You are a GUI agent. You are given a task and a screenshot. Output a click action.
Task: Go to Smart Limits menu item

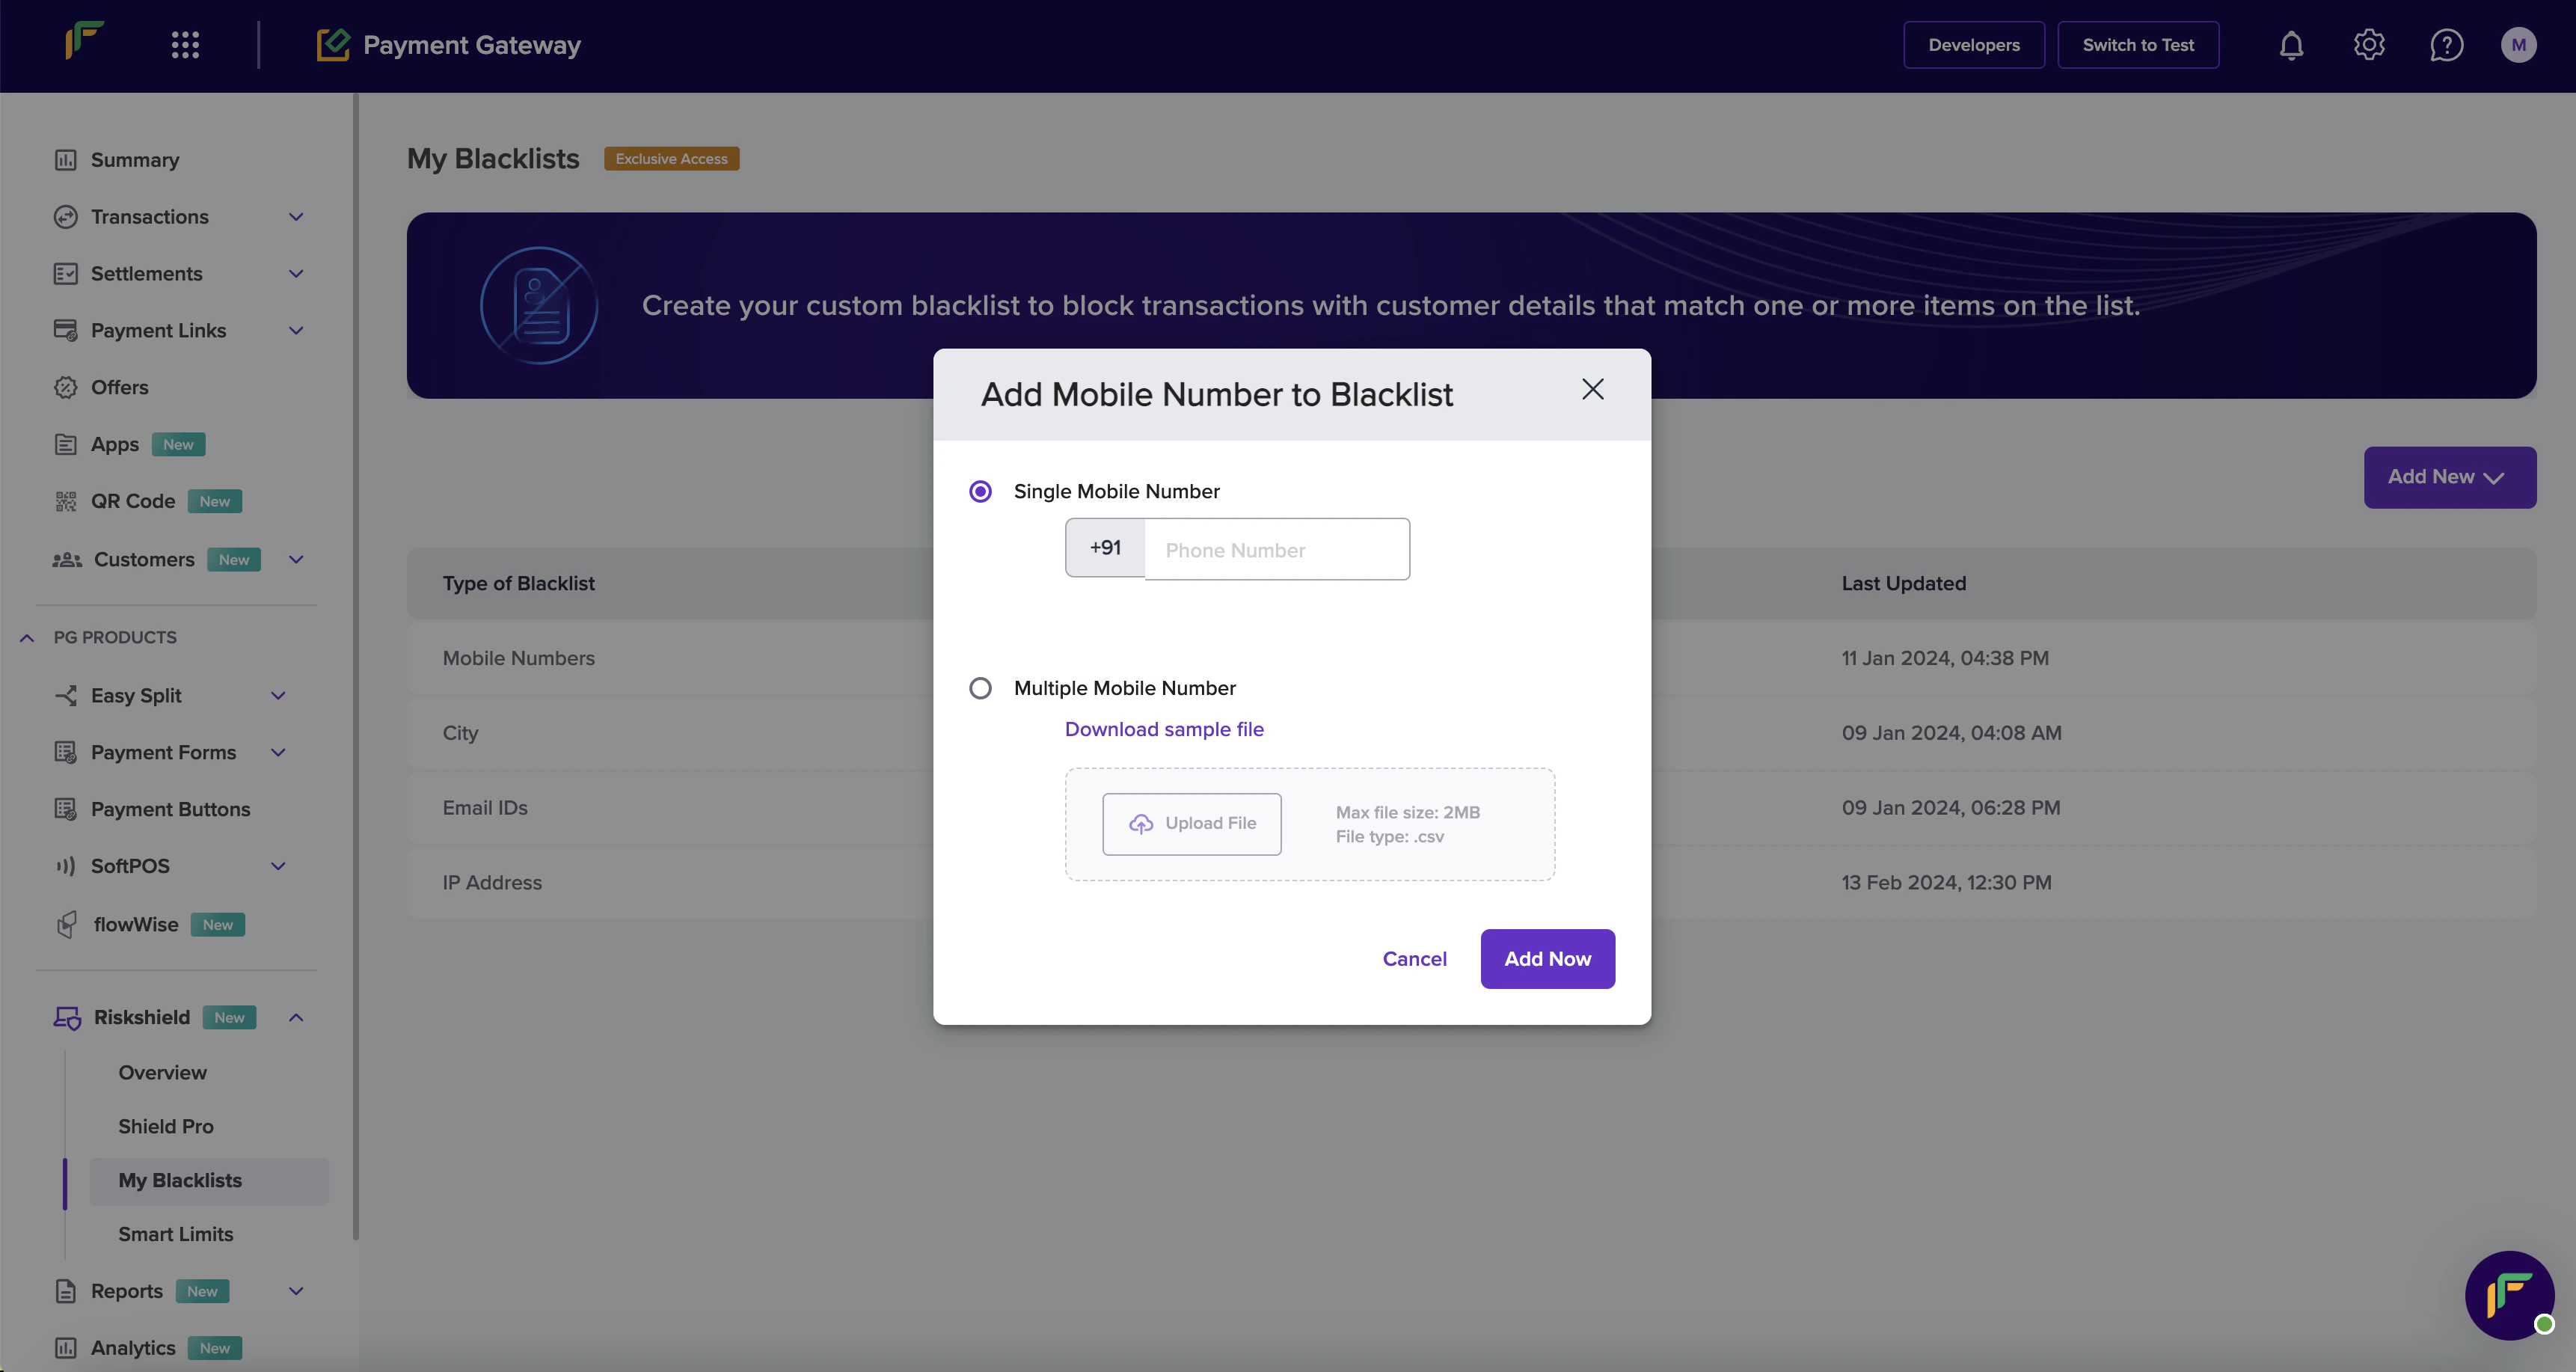click(176, 1234)
